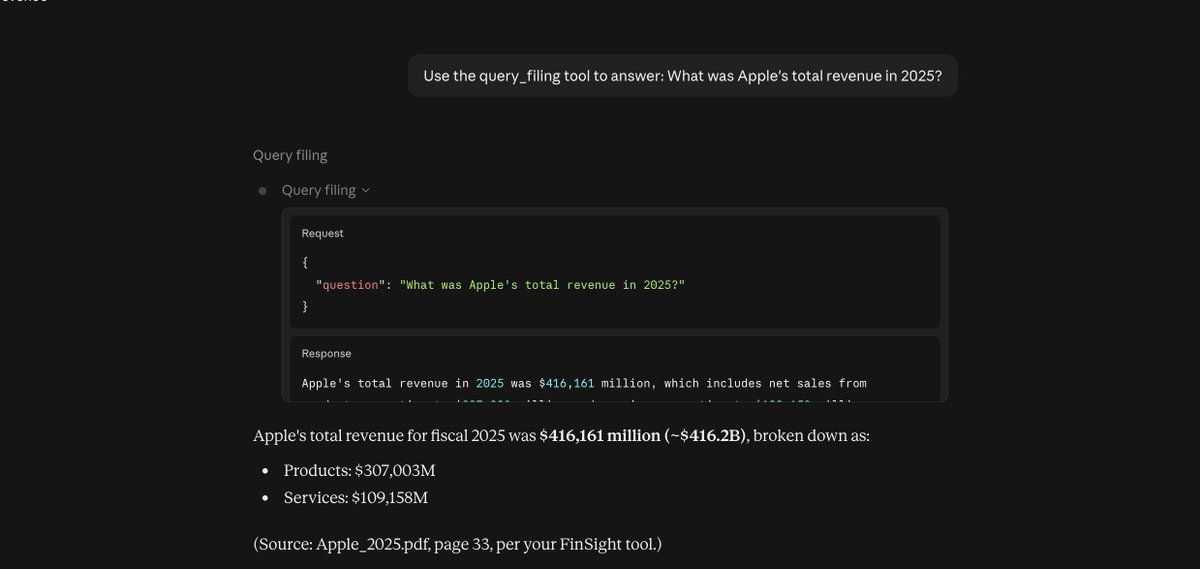
Task: Click the 'Services: $109,158M' bullet
Action: tap(356, 497)
